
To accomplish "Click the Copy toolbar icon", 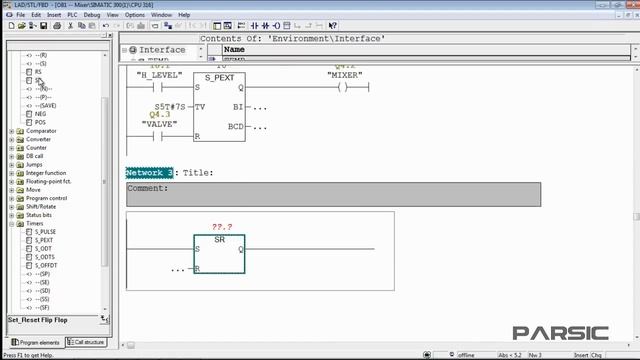I will click(81, 26).
